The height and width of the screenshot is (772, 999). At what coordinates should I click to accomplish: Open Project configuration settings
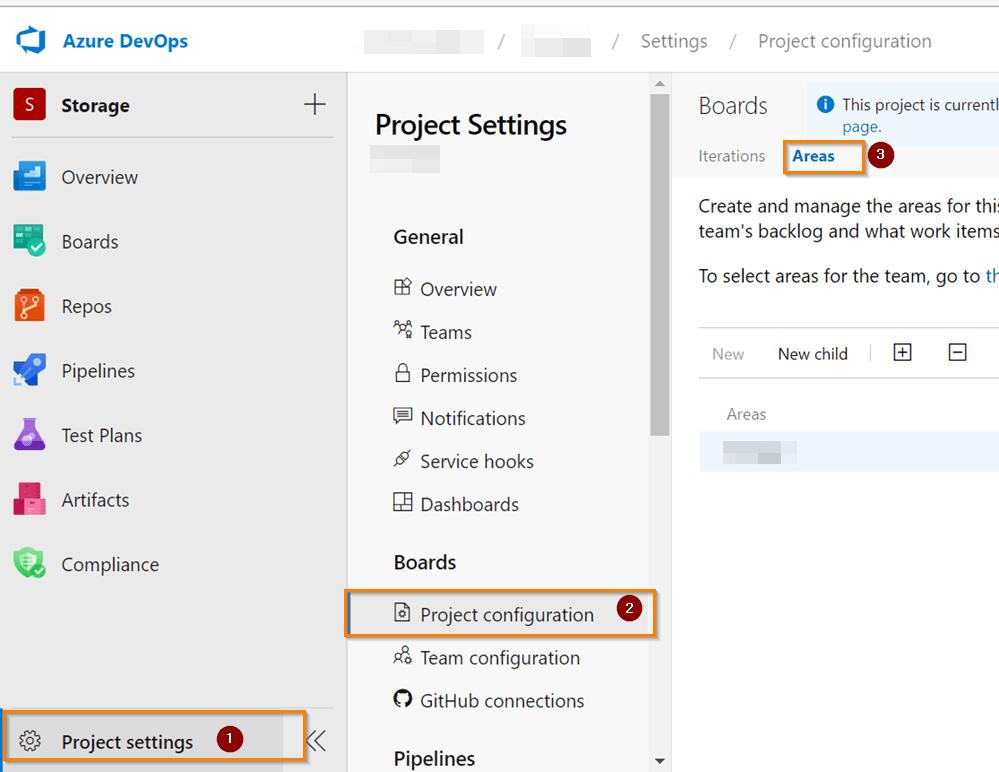tap(506, 615)
